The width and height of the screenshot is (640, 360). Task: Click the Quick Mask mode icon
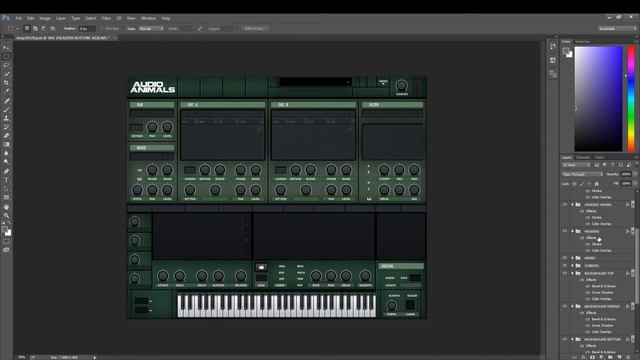click(x=6, y=241)
